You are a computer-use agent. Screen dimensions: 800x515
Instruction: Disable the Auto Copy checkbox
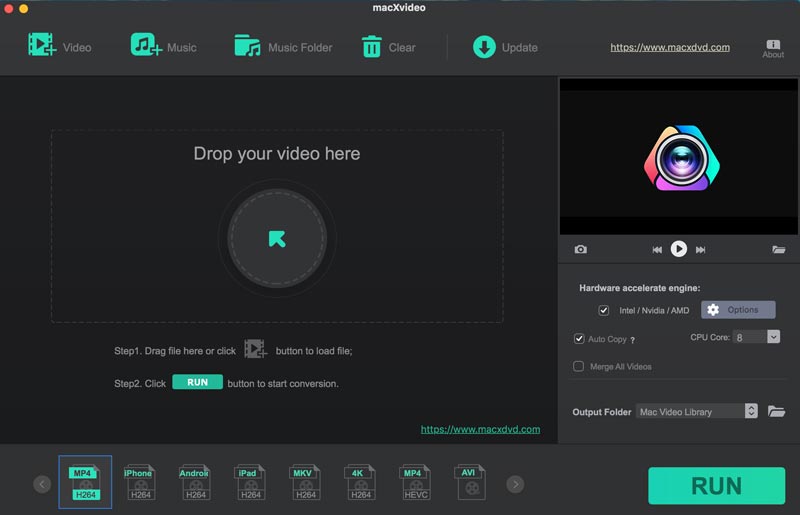pyautogui.click(x=579, y=338)
